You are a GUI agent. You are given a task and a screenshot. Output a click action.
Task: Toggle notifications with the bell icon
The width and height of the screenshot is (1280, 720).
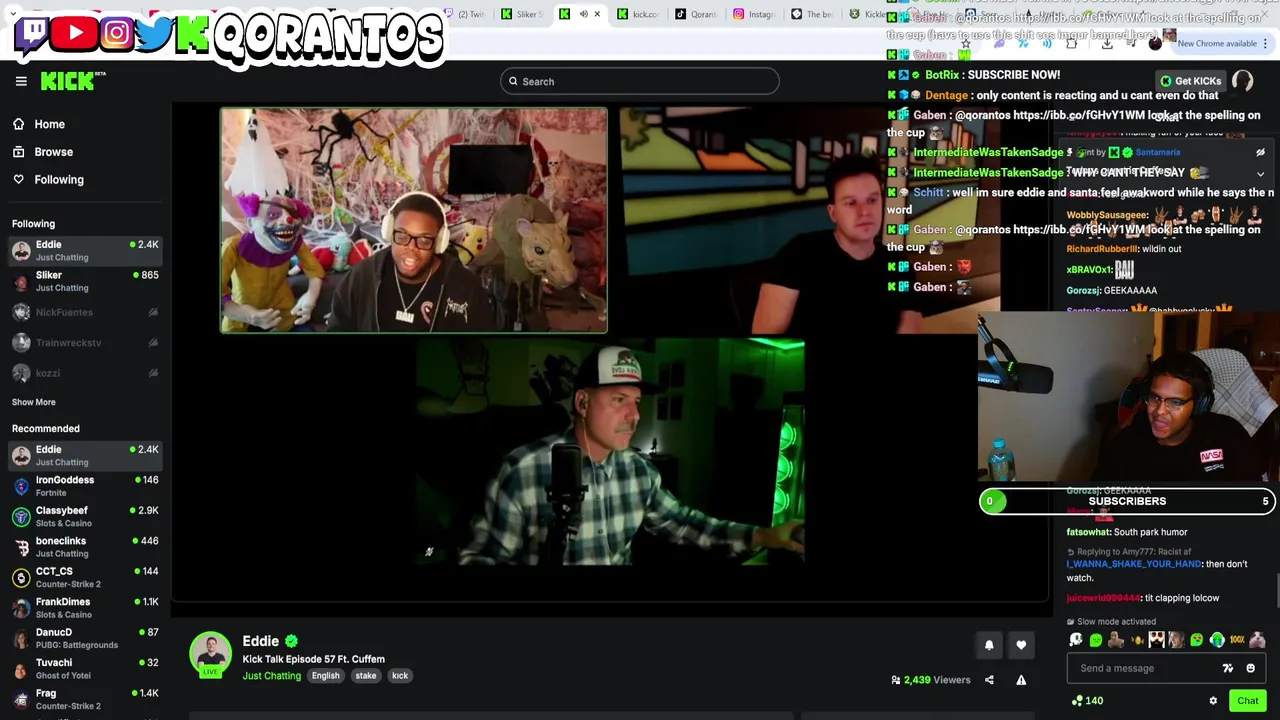click(x=989, y=645)
